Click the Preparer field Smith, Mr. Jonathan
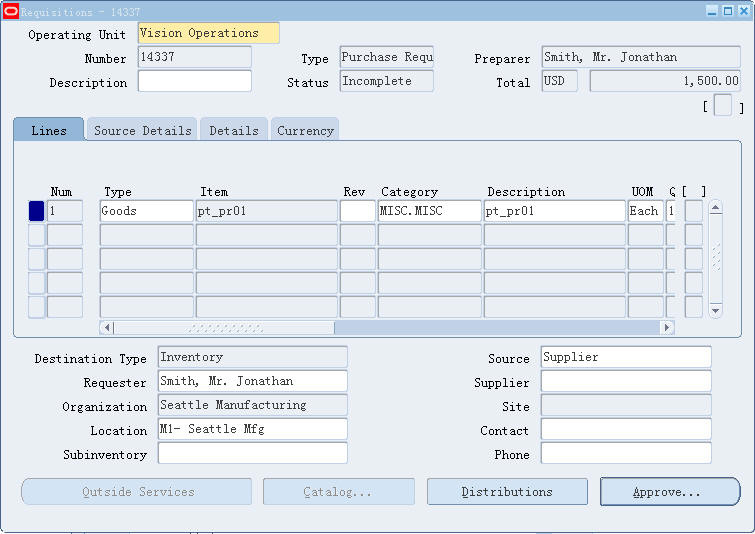 [641, 57]
